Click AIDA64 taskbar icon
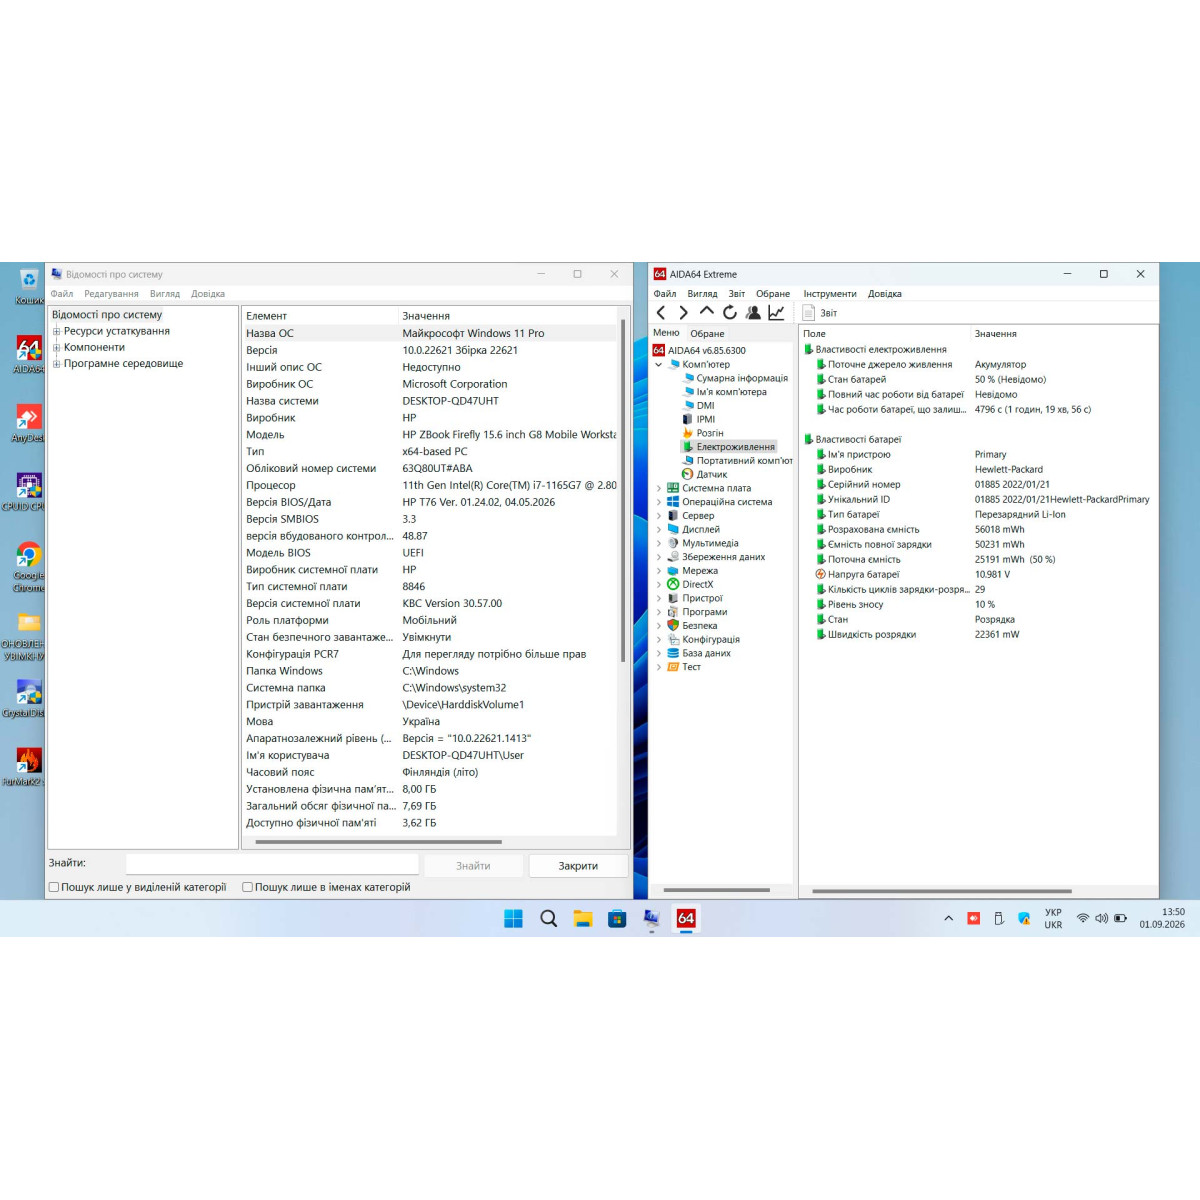 coord(686,919)
